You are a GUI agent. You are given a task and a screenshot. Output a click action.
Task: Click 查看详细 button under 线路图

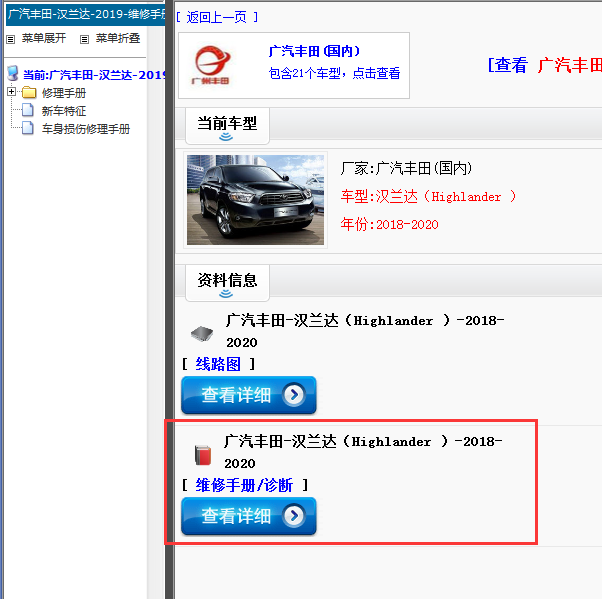[x=249, y=395]
